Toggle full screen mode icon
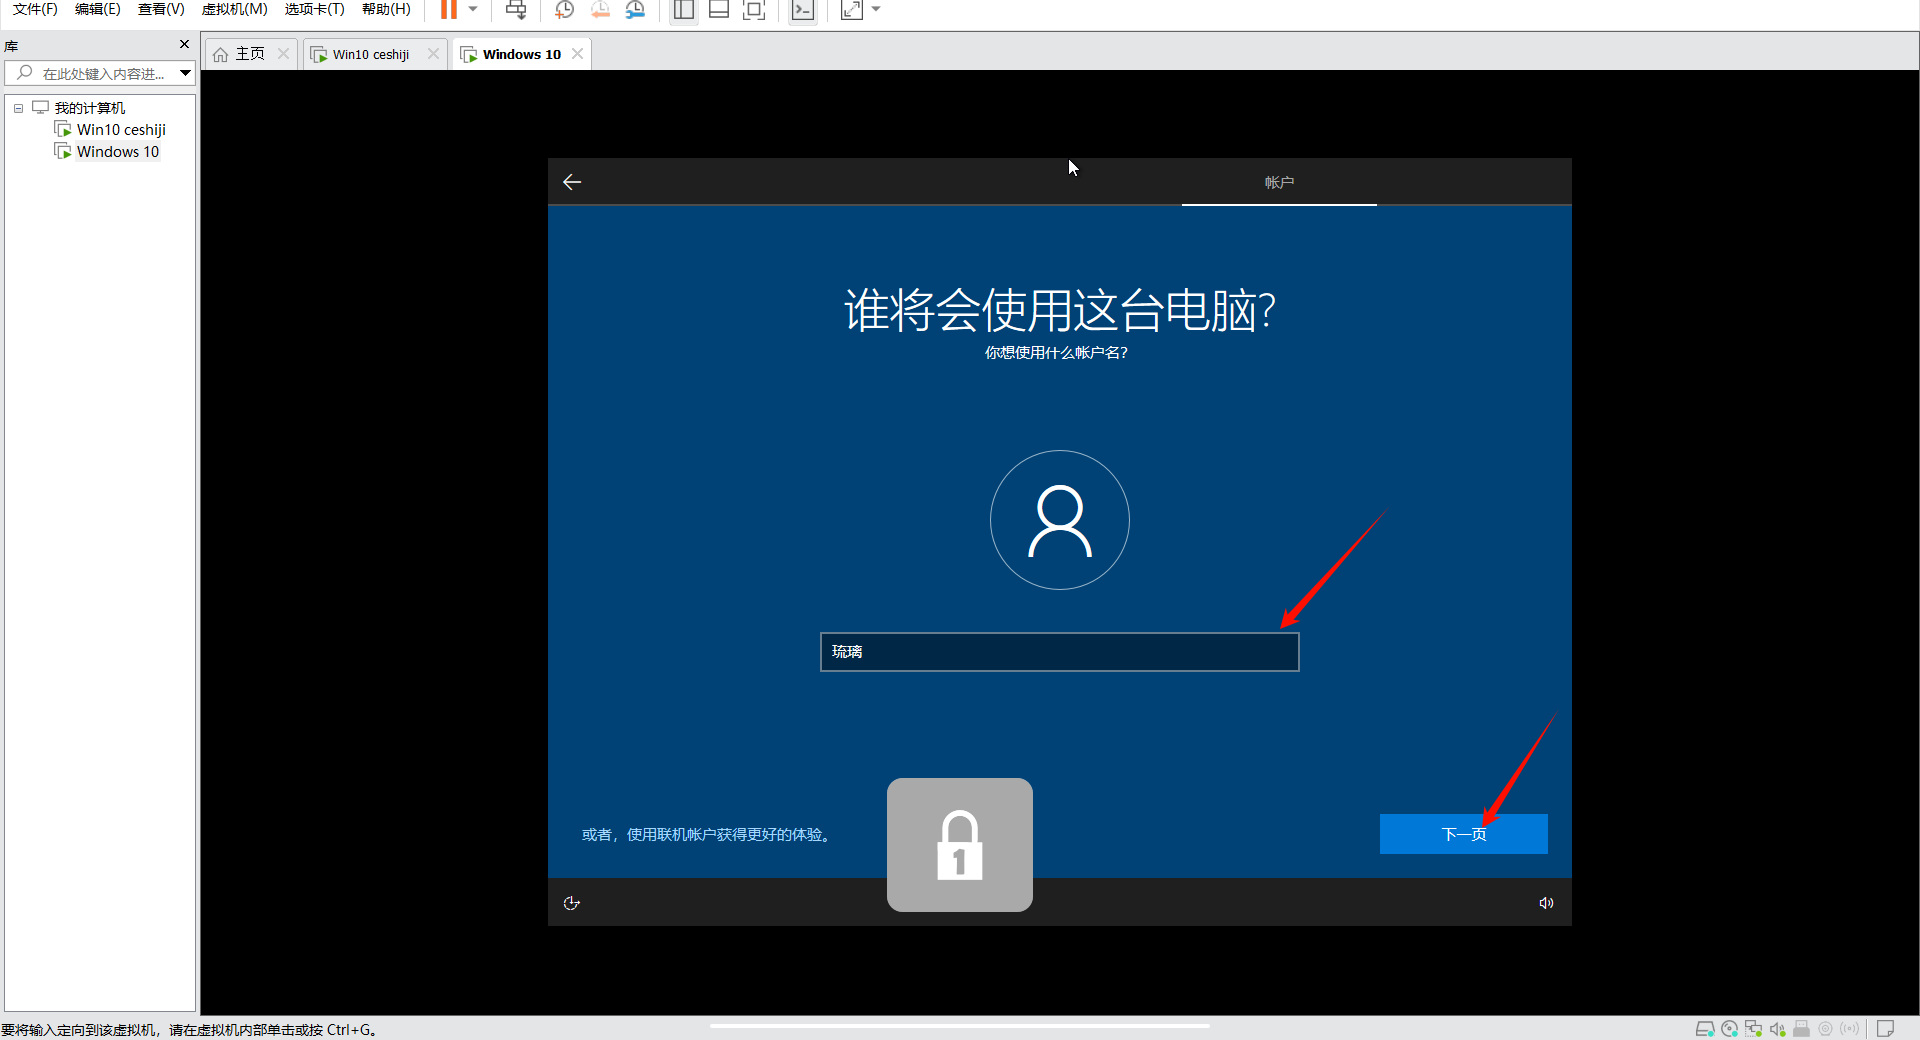The image size is (1920, 1040). point(754,10)
